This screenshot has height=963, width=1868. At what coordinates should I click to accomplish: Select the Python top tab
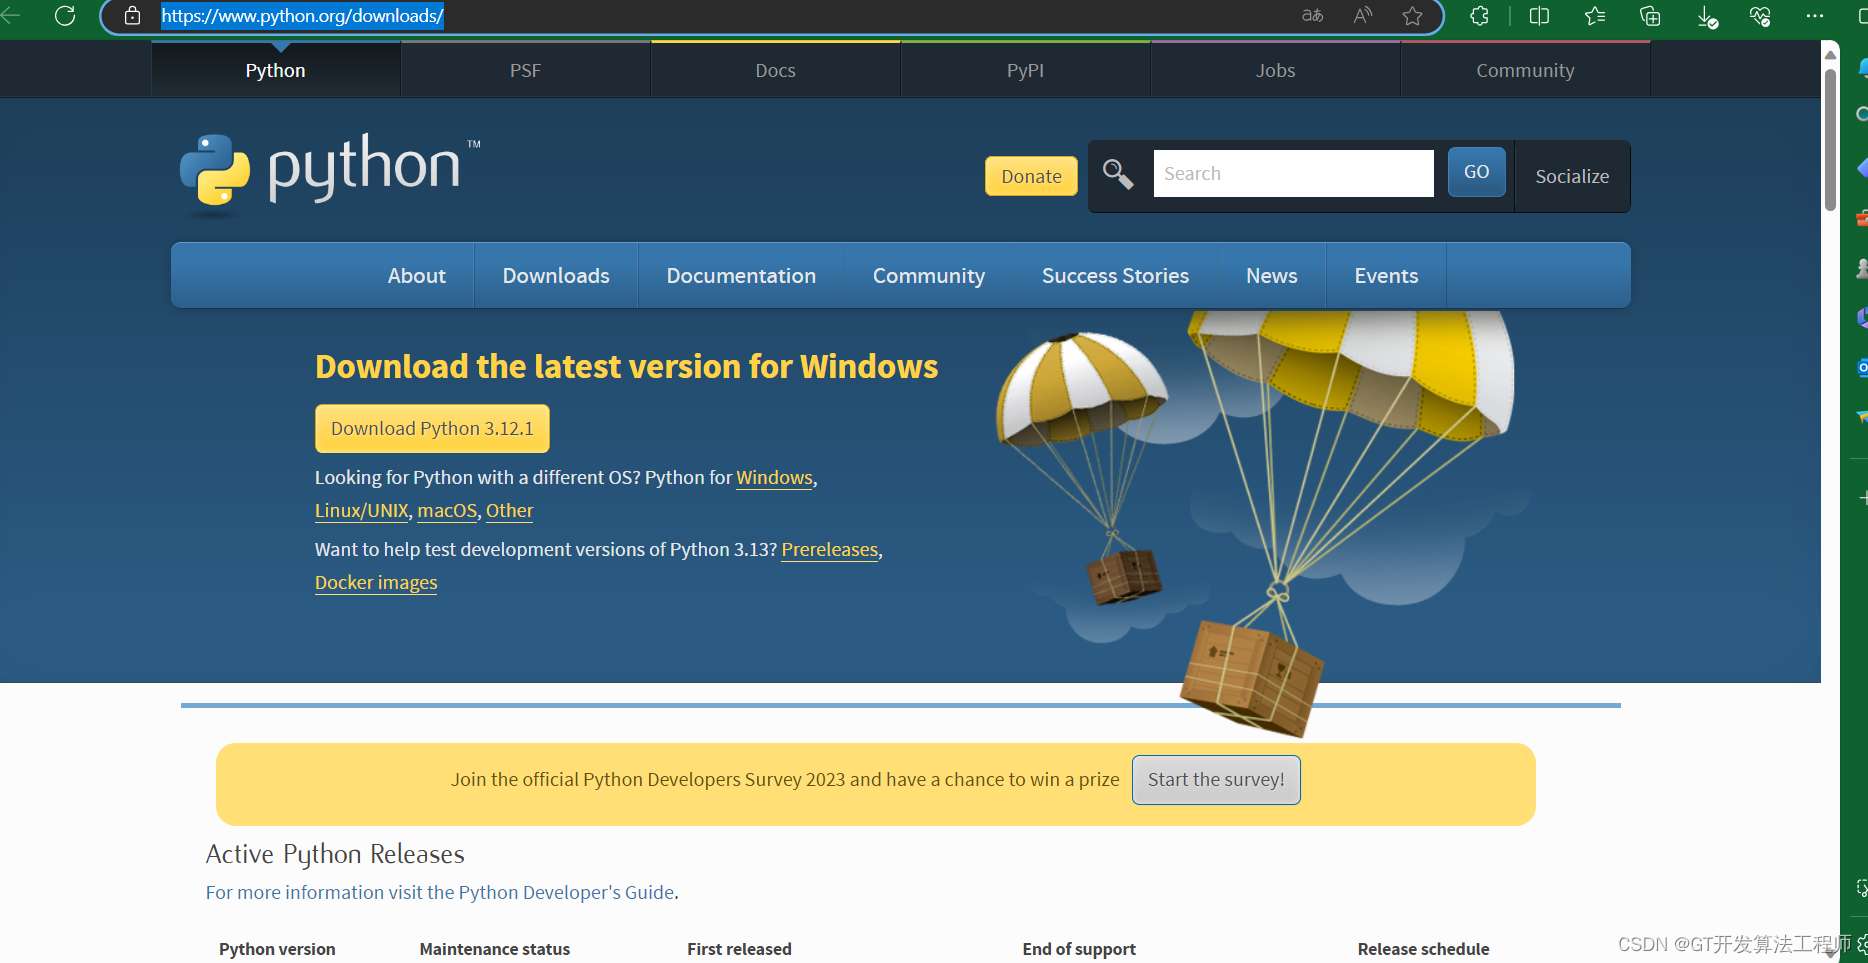coord(276,70)
